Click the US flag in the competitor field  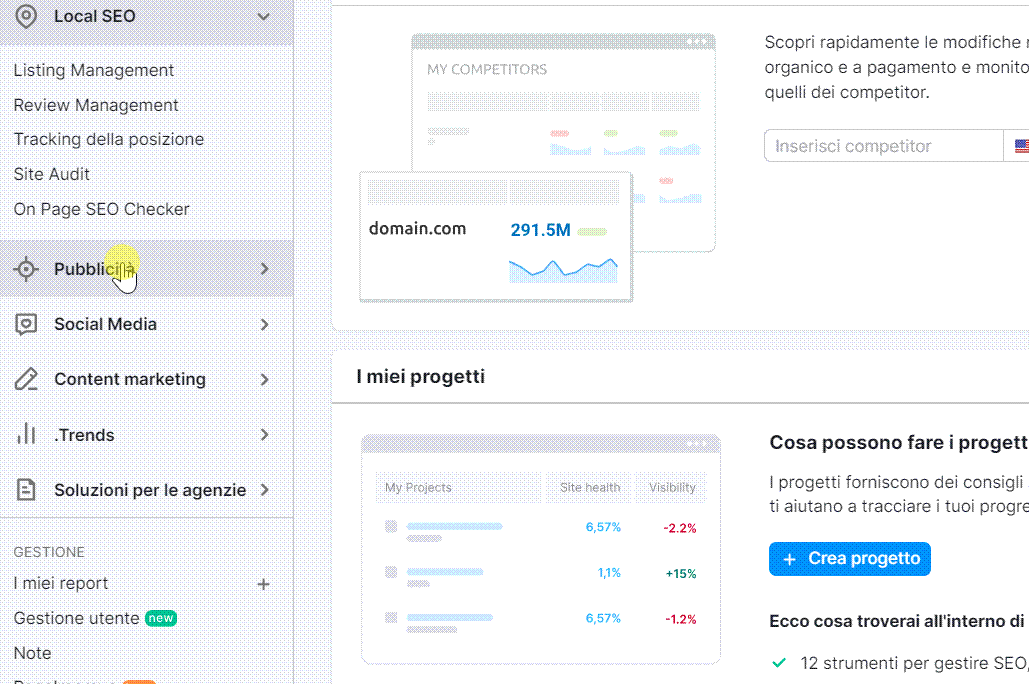click(1019, 145)
